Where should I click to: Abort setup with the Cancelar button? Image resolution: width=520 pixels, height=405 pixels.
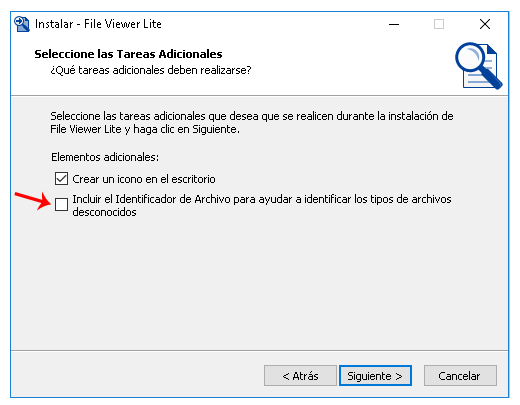(x=460, y=376)
